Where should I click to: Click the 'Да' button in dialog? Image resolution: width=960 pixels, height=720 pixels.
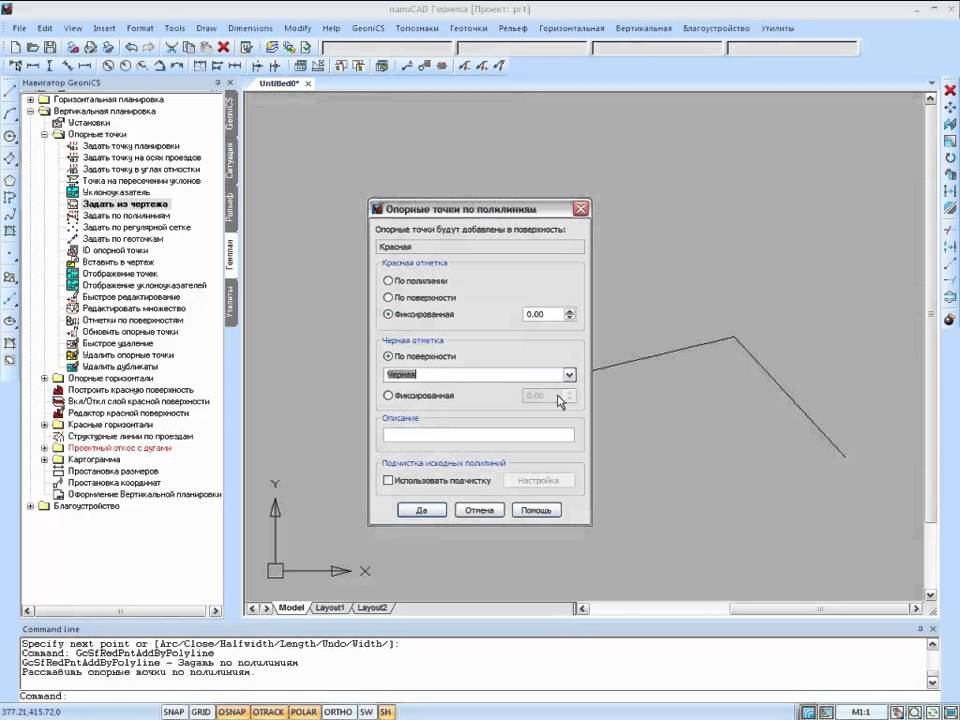[x=422, y=510]
